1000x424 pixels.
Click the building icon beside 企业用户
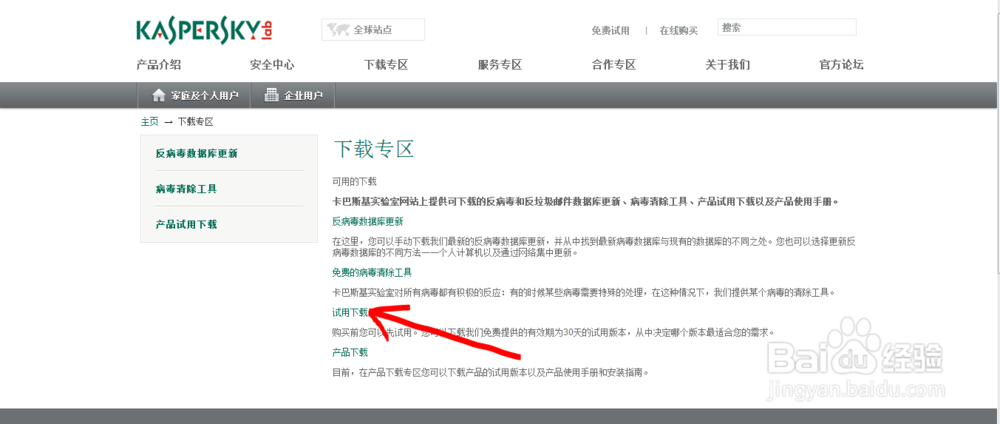272,95
